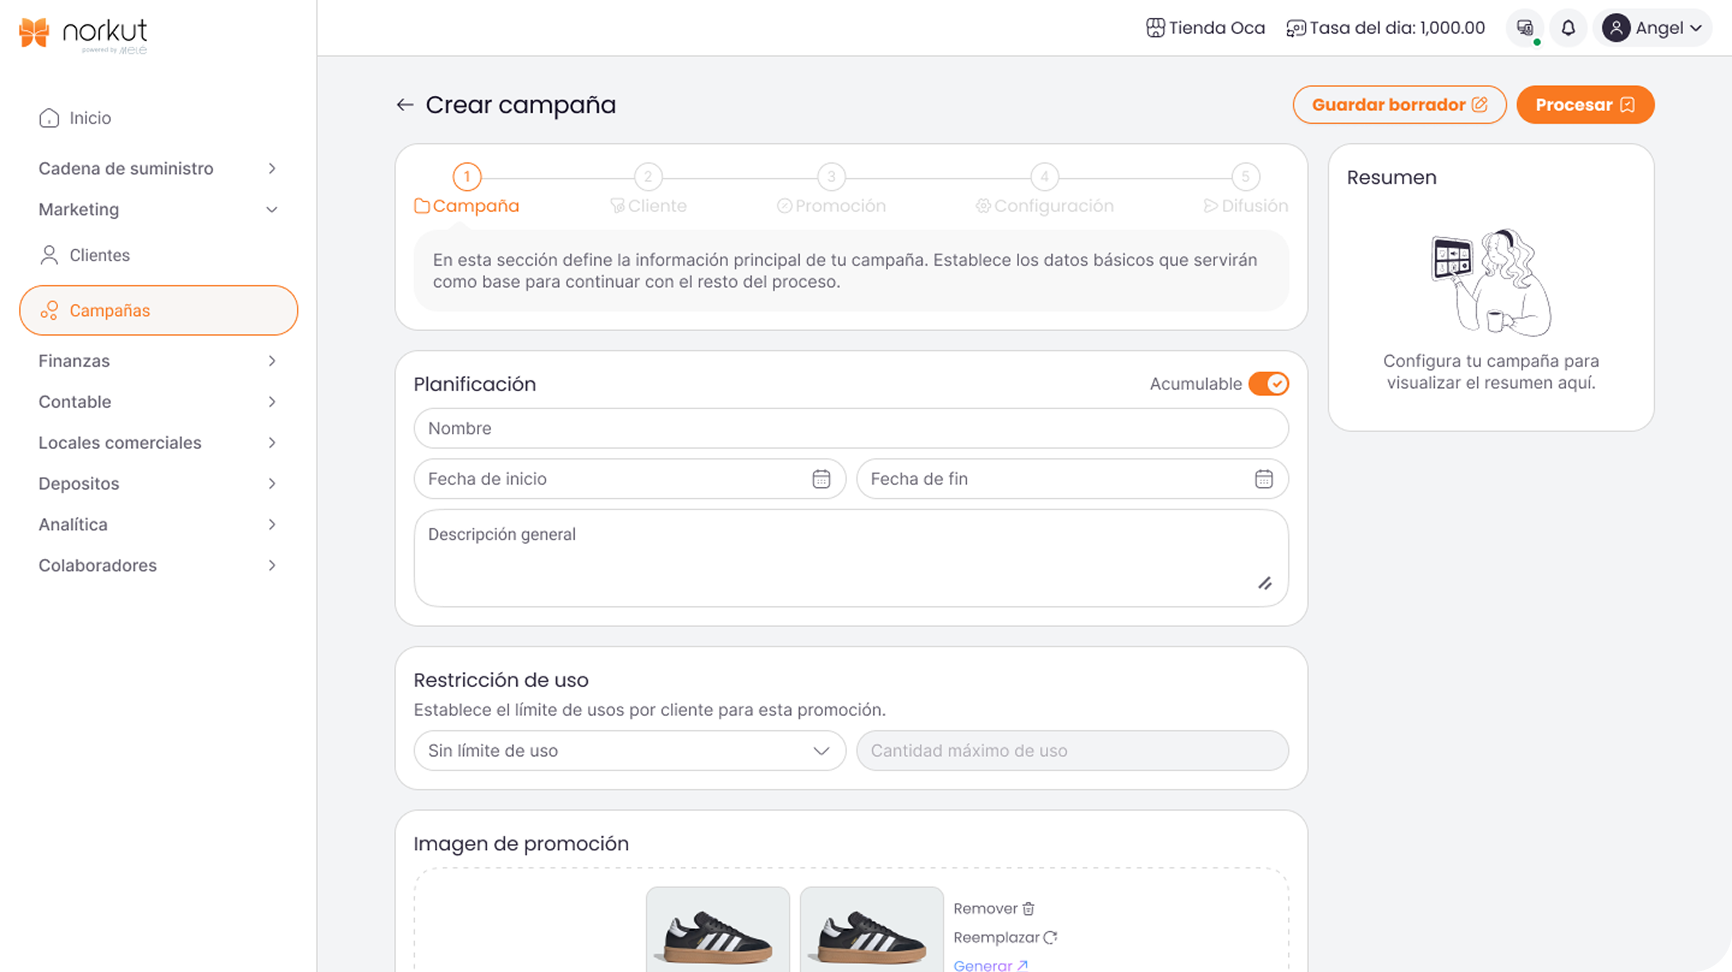Click the Campañas icon in the sidebar
This screenshot has height=972, width=1732.
48,310
